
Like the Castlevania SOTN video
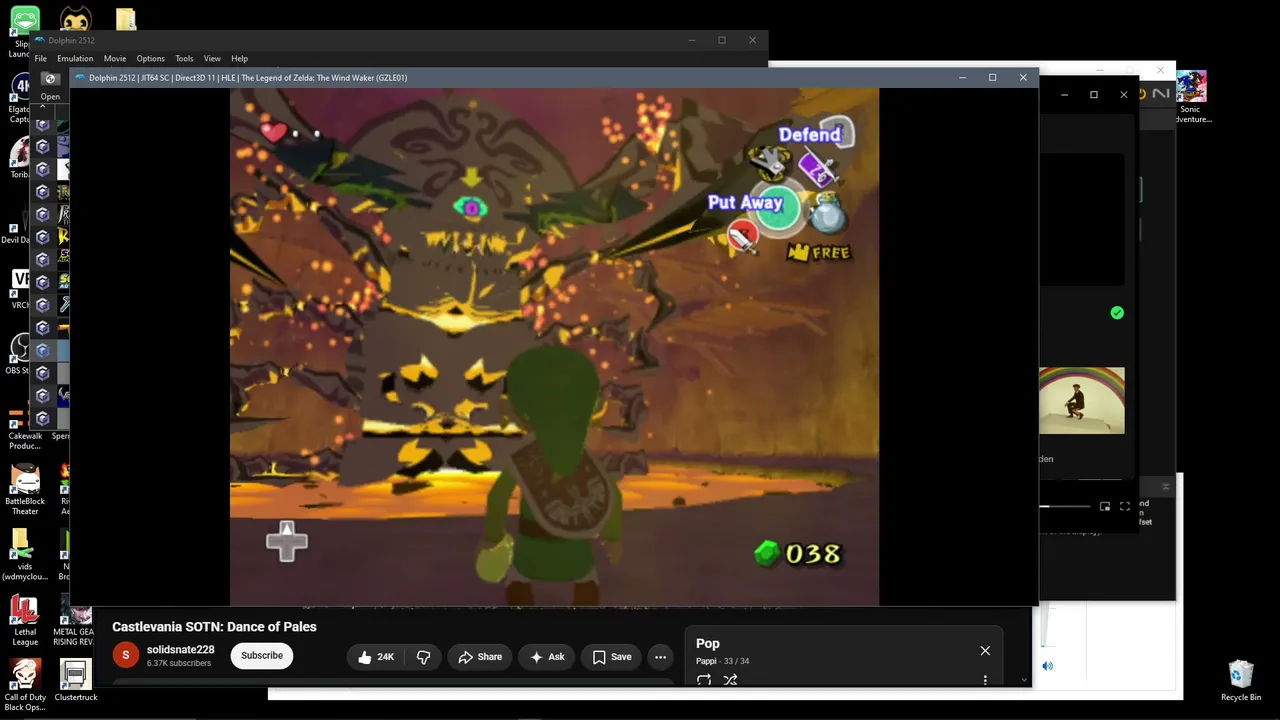coord(376,657)
